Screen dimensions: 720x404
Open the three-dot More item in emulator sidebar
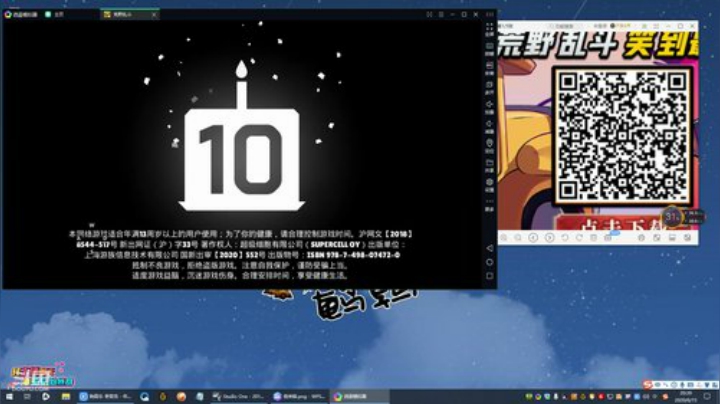tap(489, 204)
